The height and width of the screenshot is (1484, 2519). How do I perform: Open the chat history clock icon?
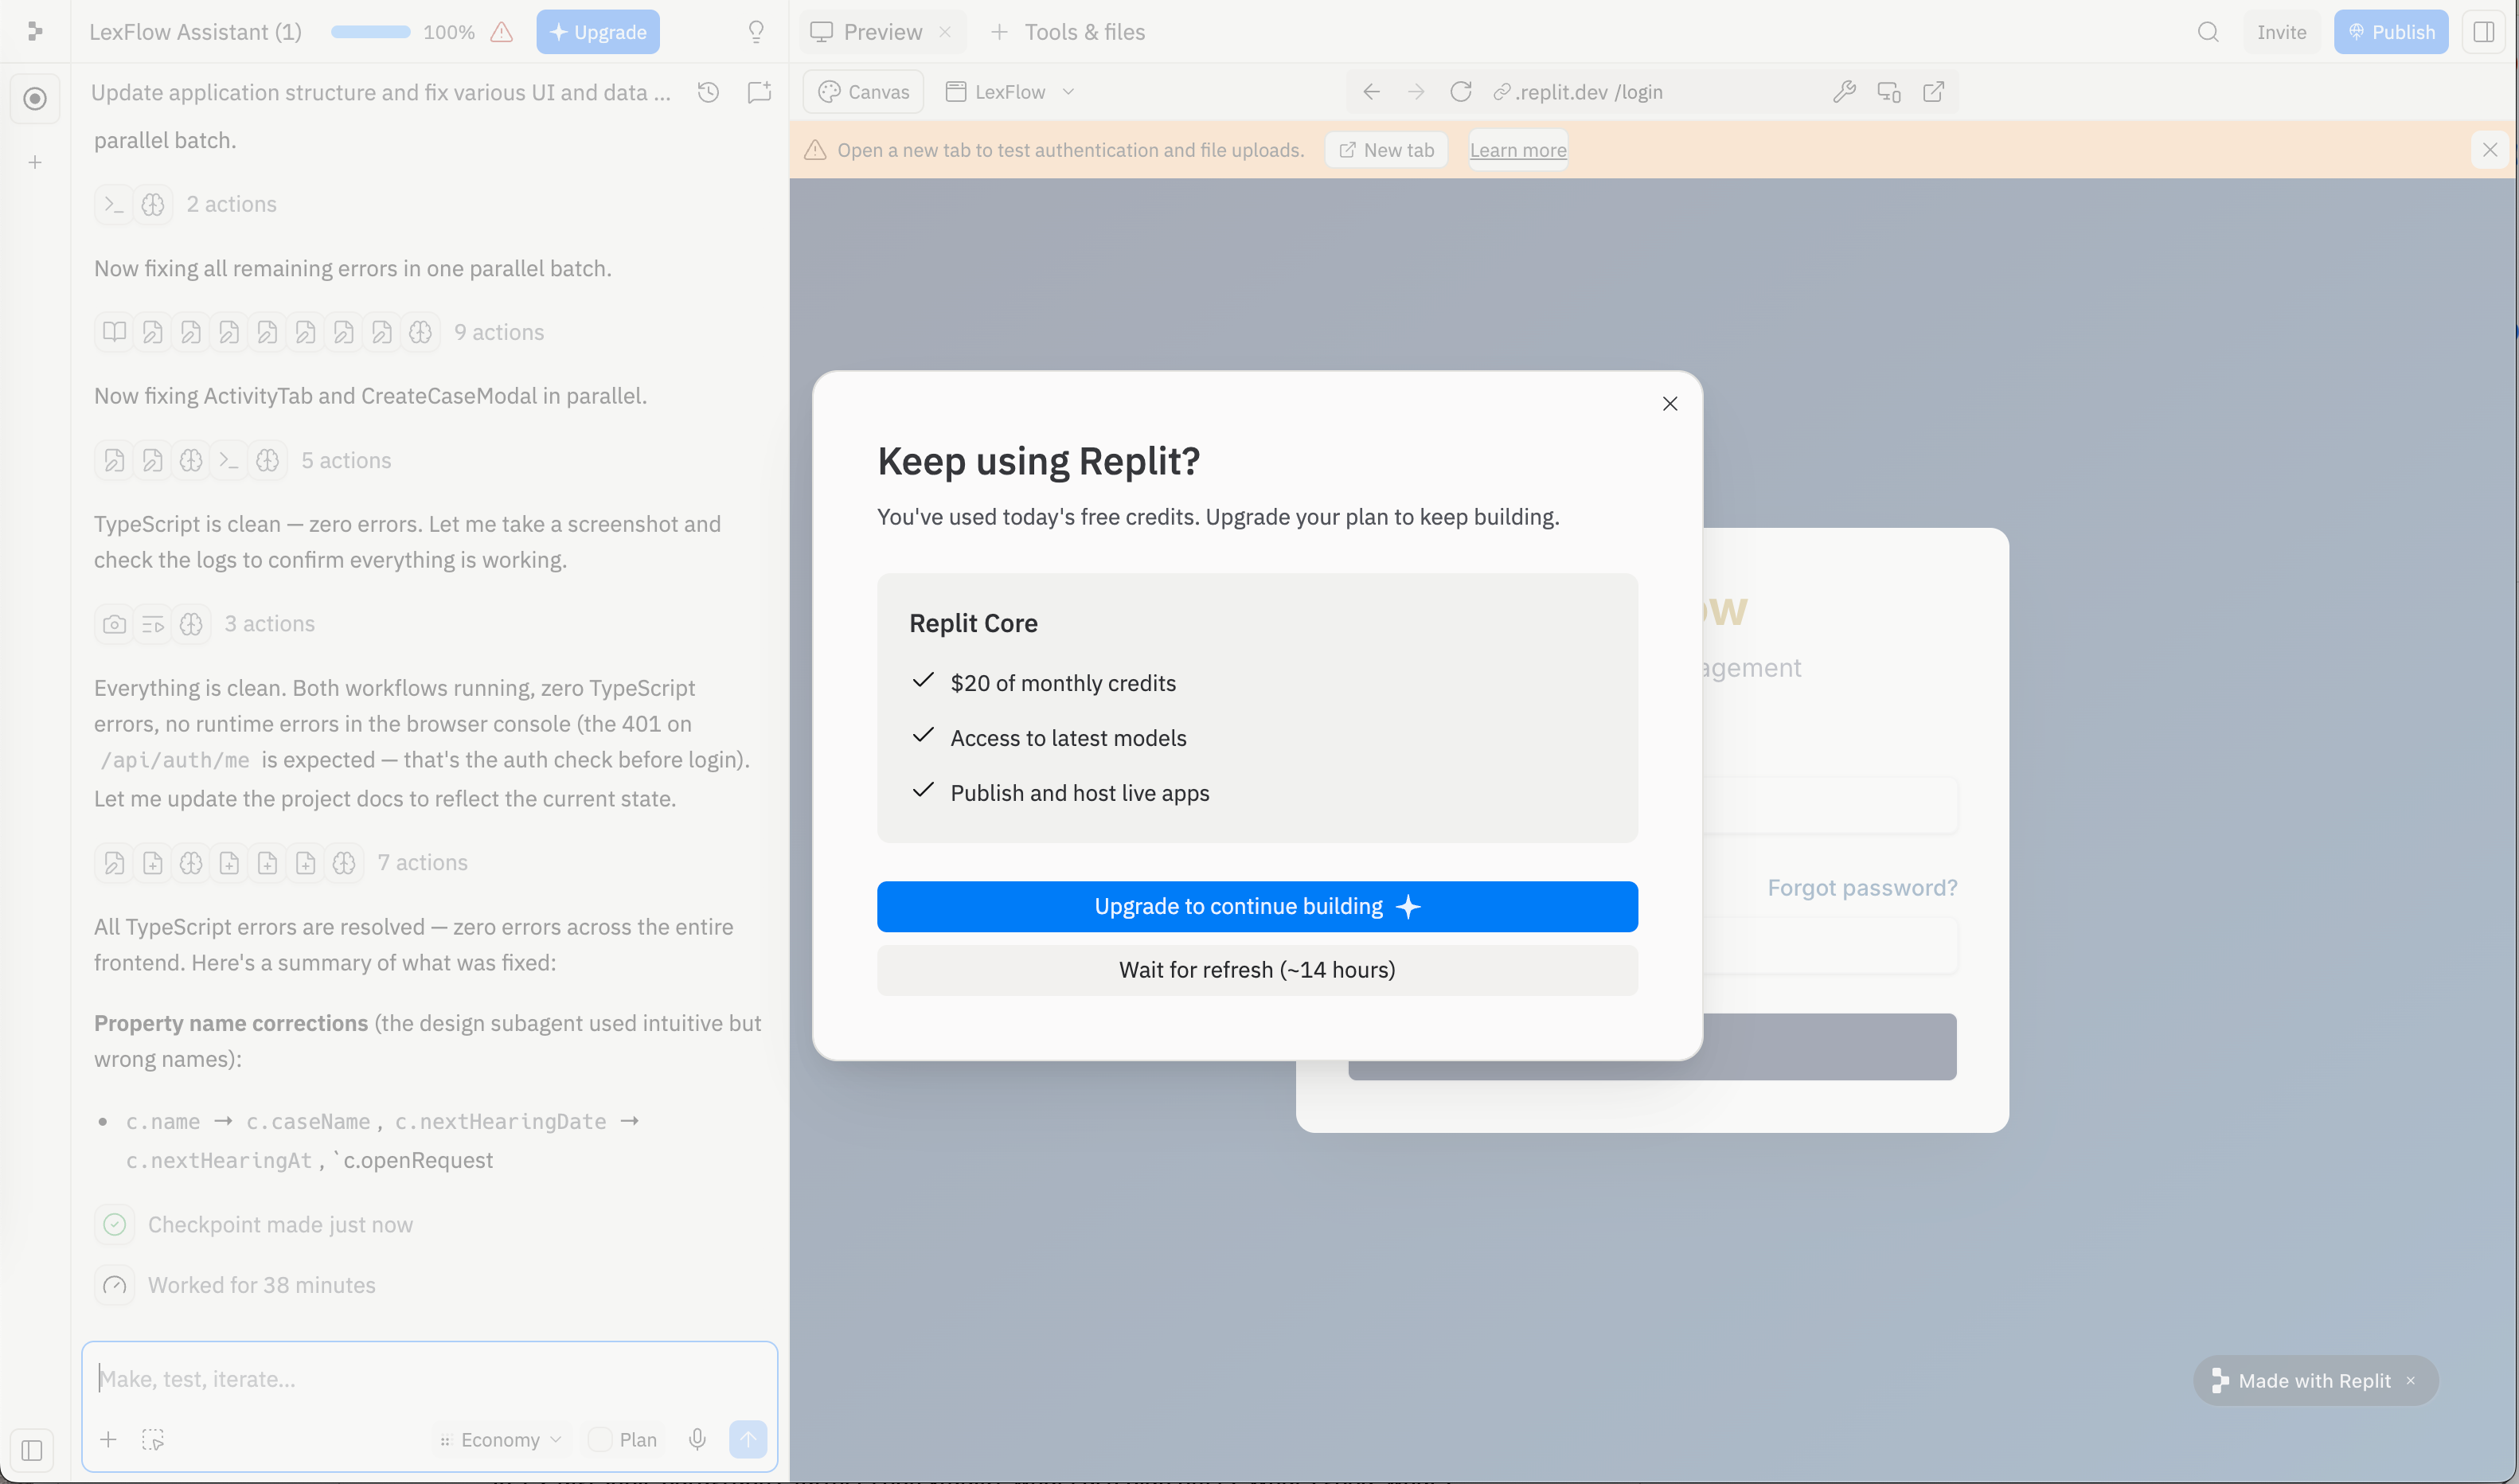click(x=708, y=92)
